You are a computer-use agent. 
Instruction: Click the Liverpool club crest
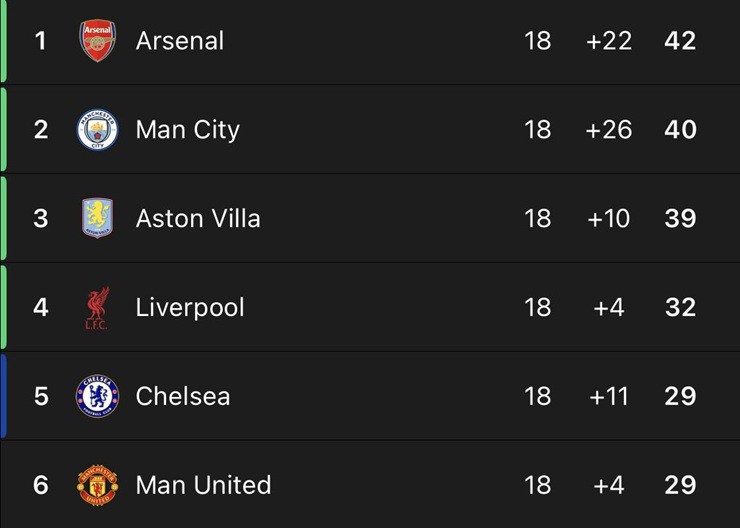[98, 307]
